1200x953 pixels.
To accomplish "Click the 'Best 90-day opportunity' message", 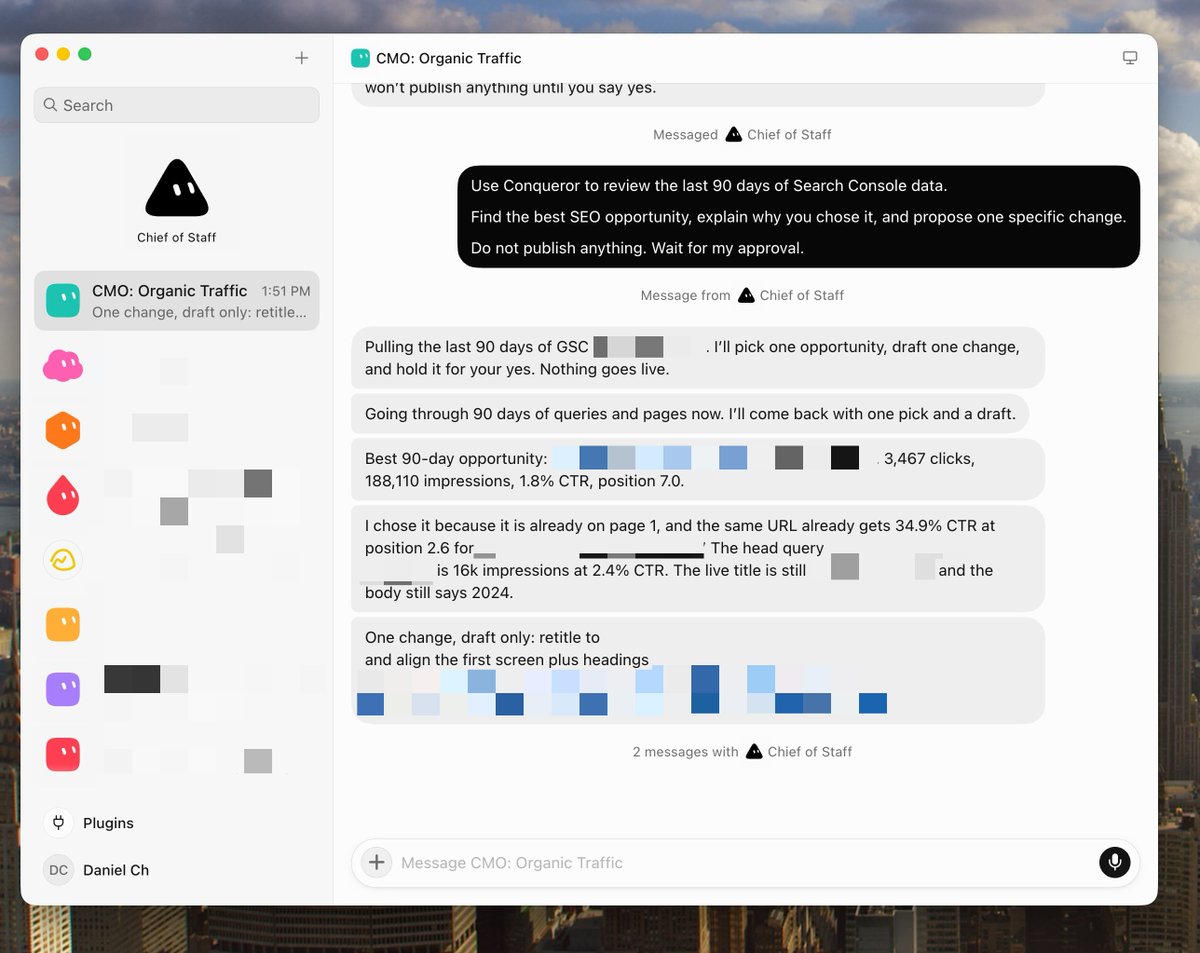I will click(x=697, y=470).
